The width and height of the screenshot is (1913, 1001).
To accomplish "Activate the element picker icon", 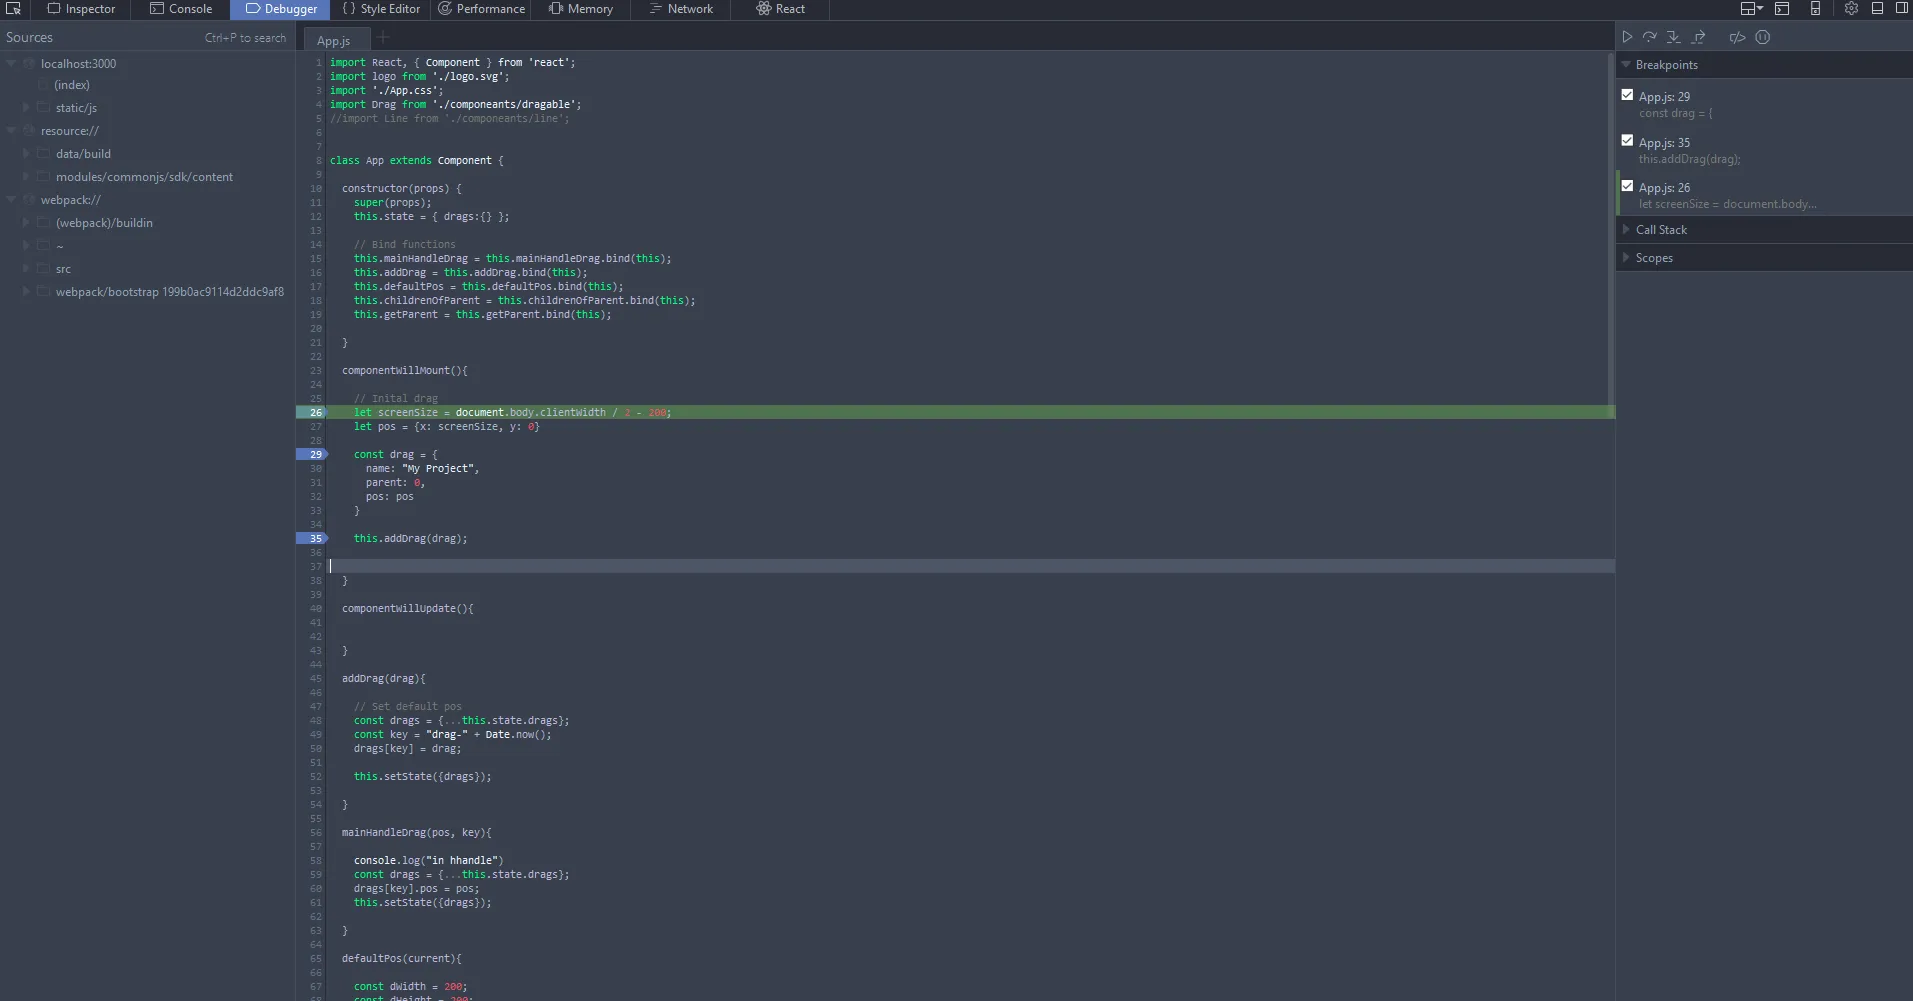I will click(14, 9).
